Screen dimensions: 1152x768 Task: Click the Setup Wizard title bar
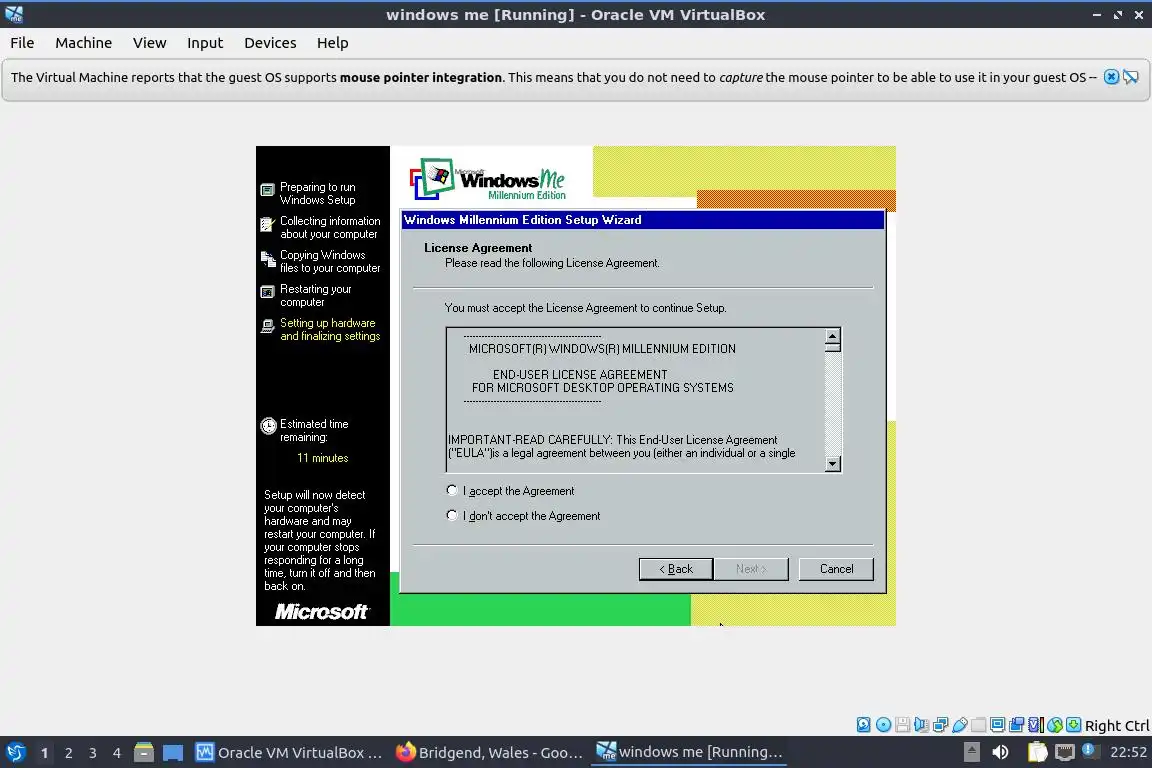point(642,220)
